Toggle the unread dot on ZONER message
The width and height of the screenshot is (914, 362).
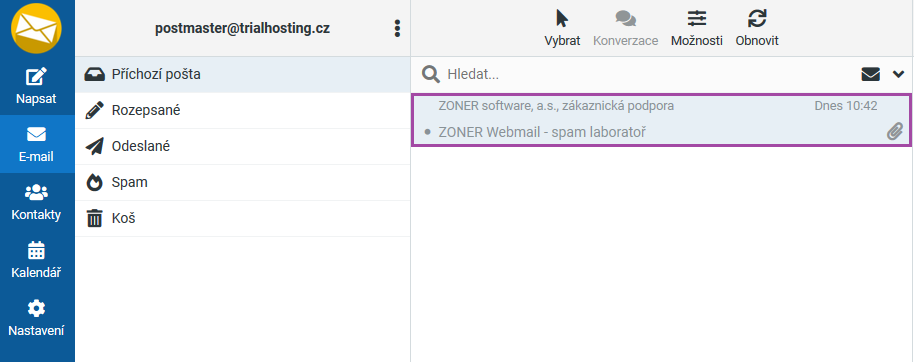click(x=427, y=133)
